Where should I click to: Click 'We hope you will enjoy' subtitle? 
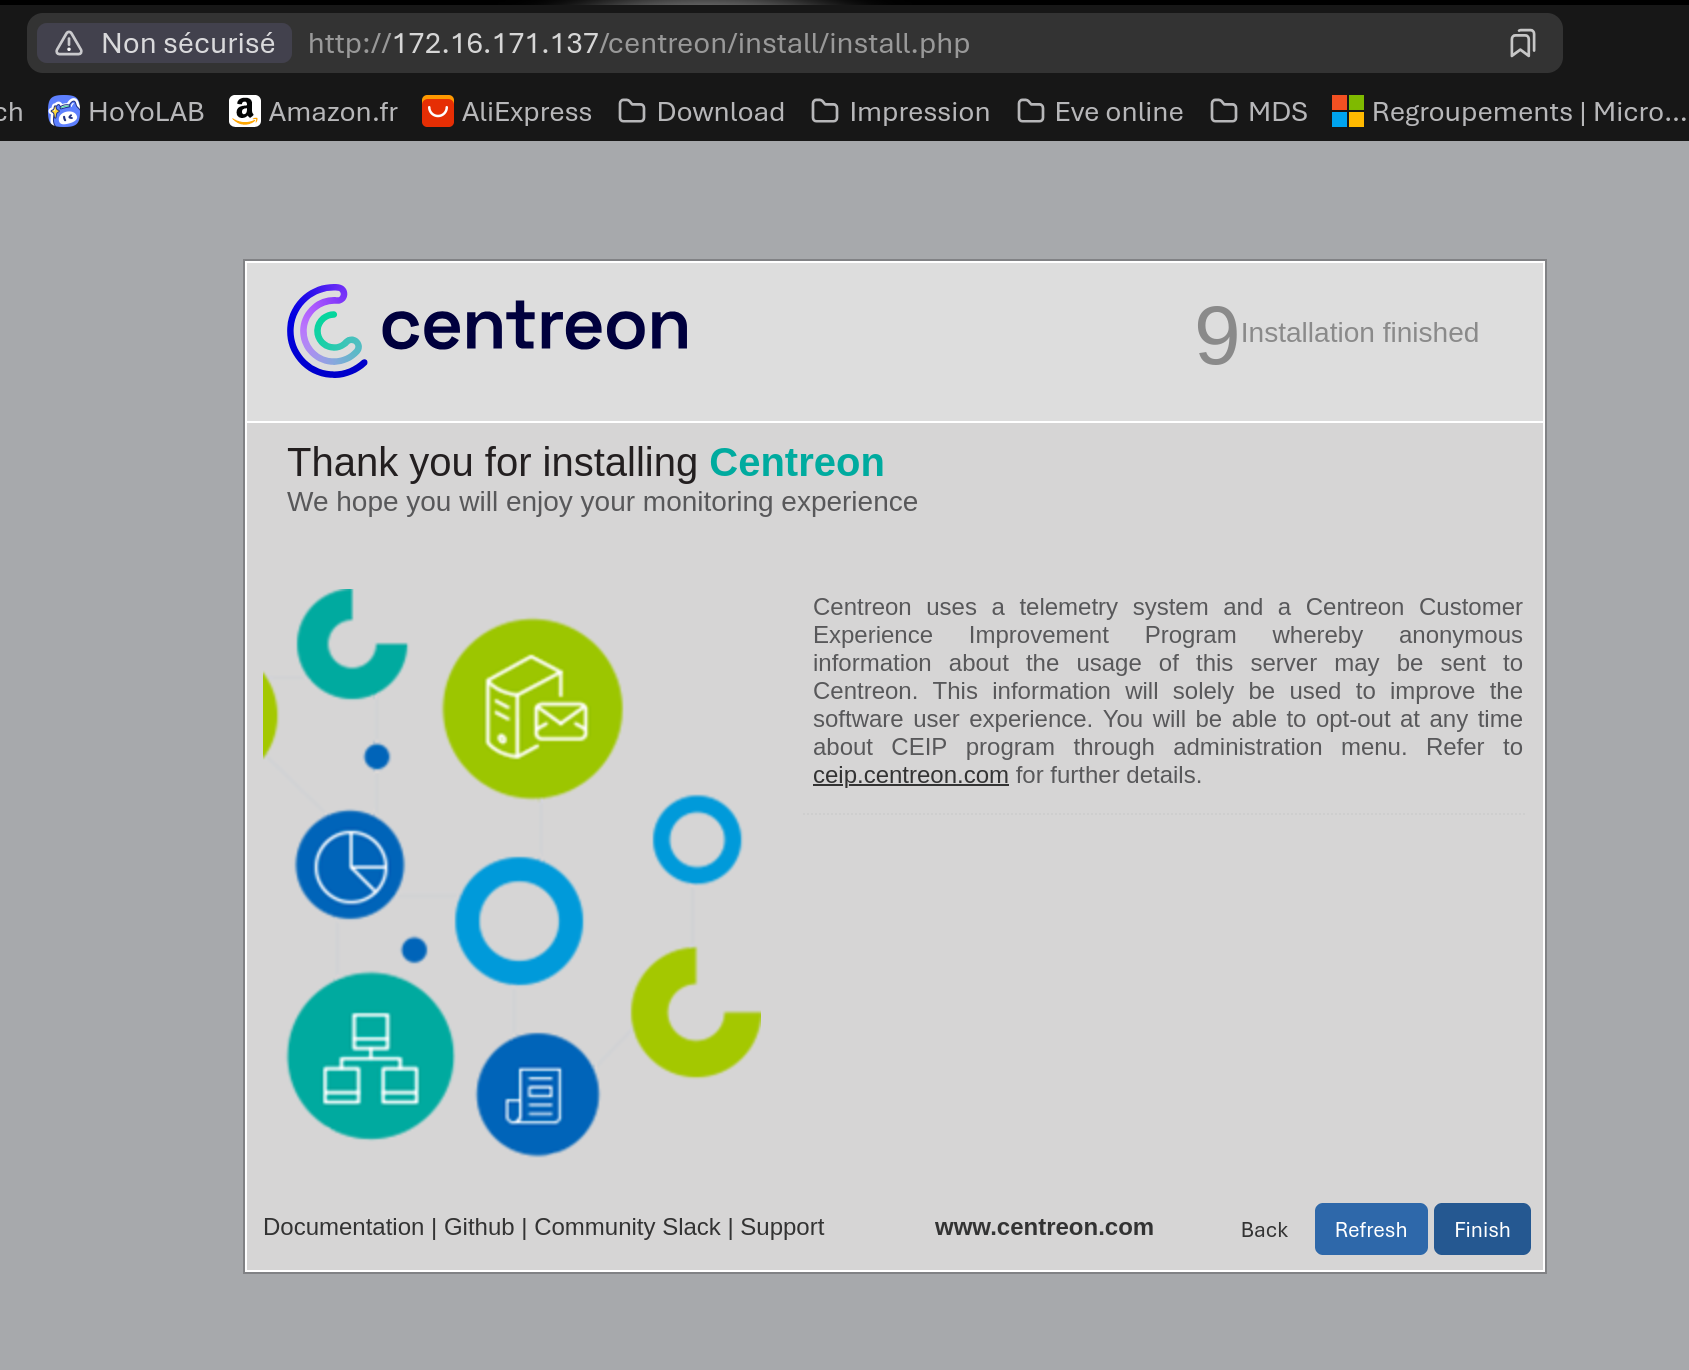602,501
